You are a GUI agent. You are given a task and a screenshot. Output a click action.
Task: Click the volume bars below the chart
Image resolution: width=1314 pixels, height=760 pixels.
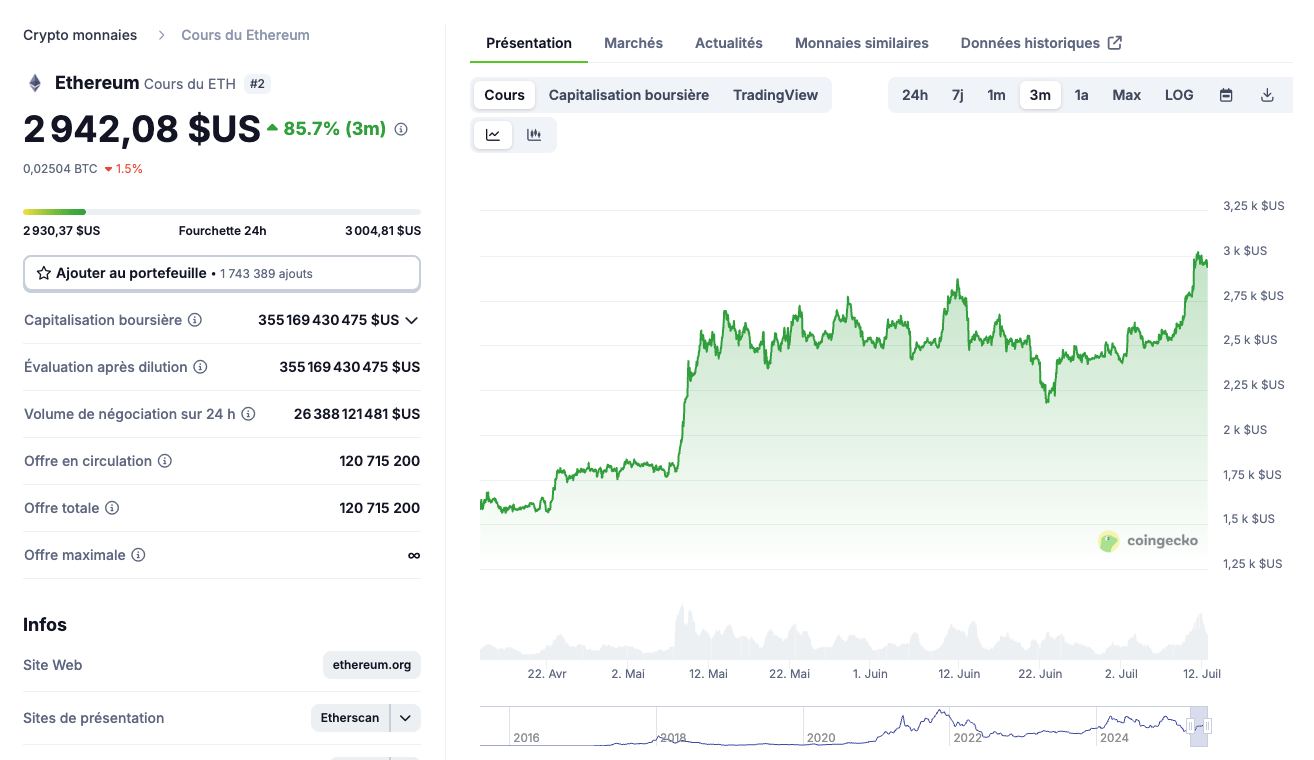click(x=844, y=632)
